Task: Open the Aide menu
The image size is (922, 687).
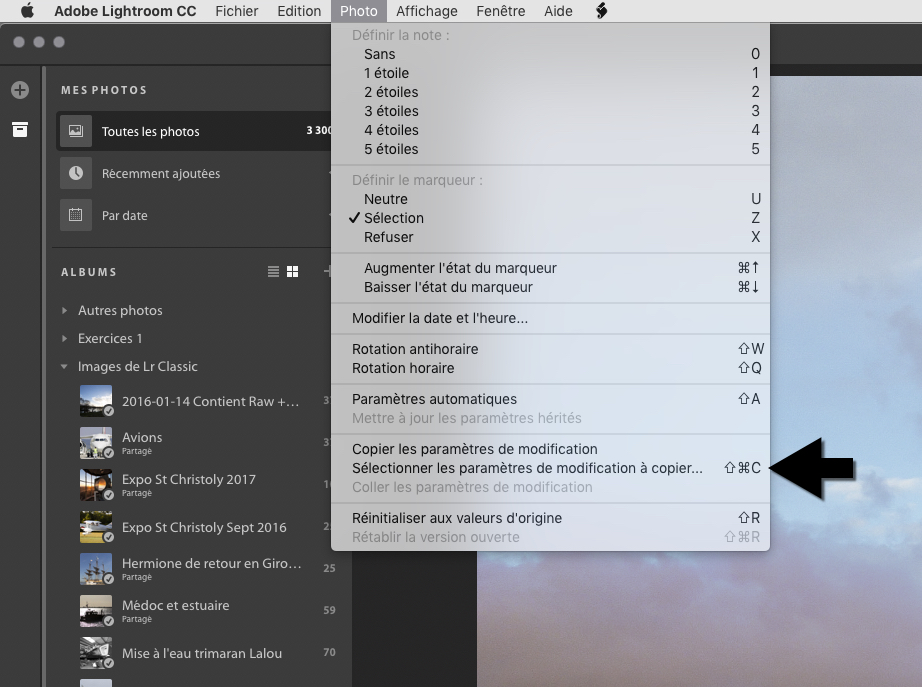Action: (x=559, y=11)
